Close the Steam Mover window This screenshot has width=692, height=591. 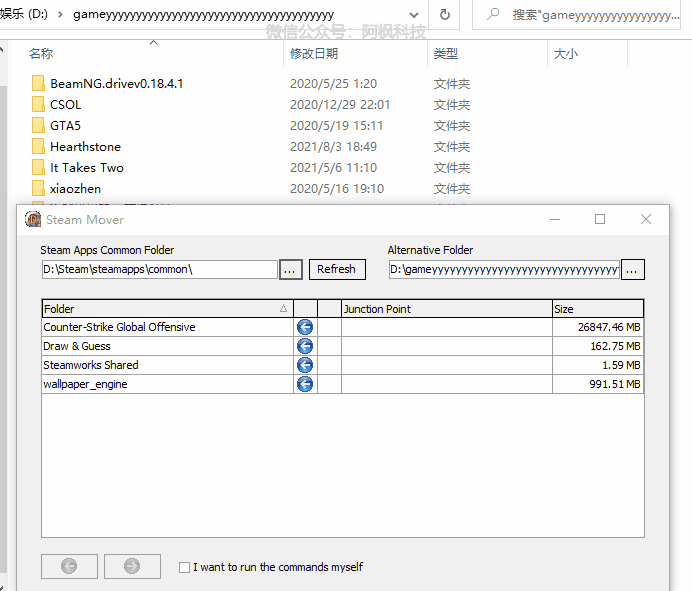[646, 219]
